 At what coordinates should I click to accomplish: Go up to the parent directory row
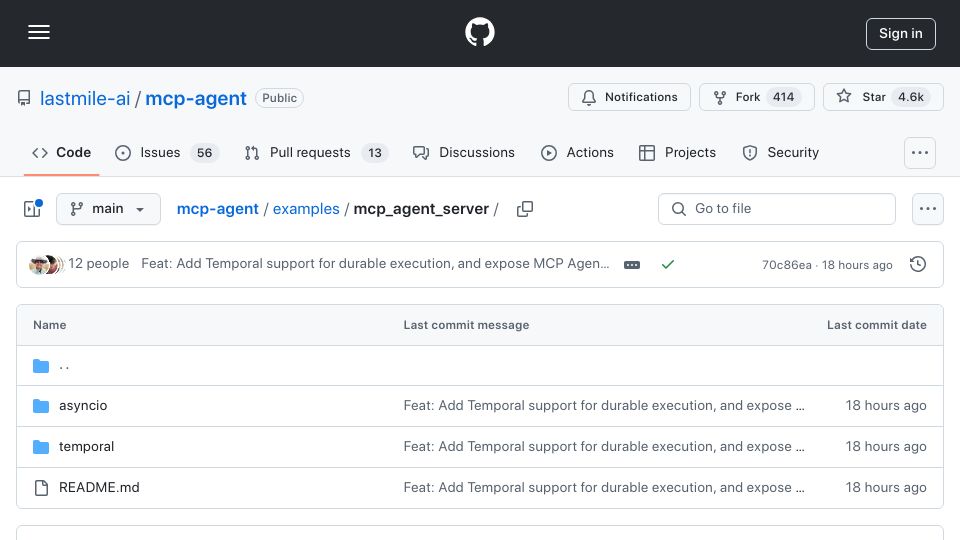coord(480,366)
